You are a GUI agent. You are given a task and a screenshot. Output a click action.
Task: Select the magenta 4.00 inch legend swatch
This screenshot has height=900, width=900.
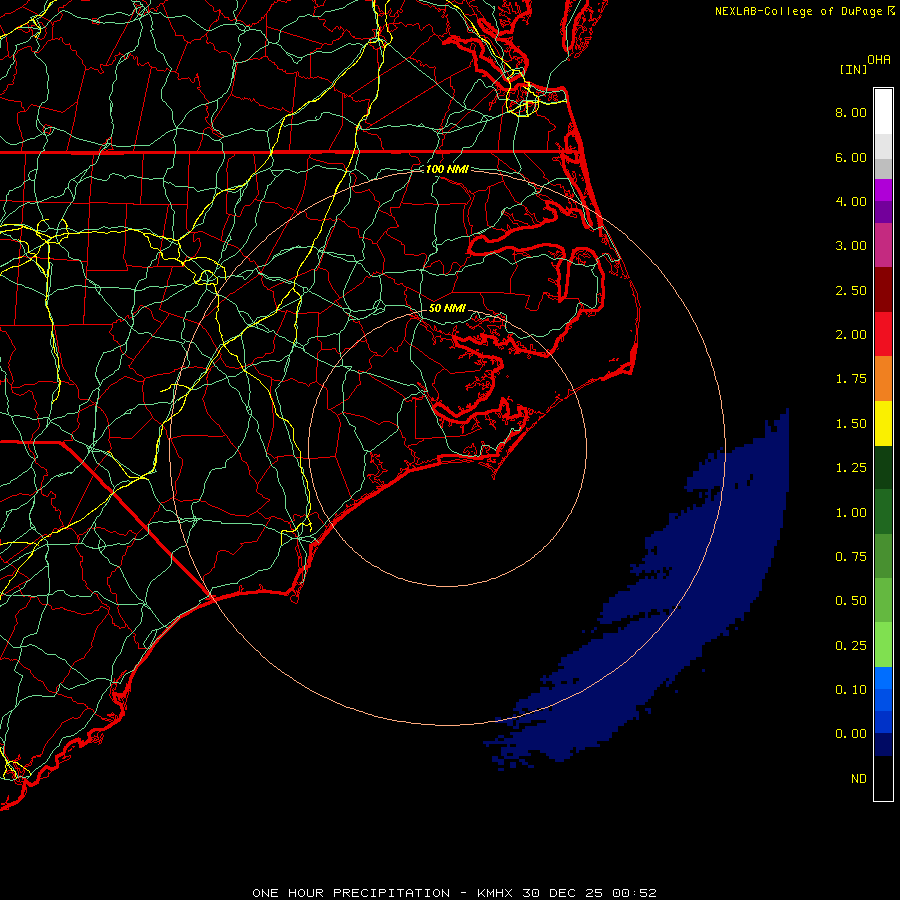click(883, 190)
